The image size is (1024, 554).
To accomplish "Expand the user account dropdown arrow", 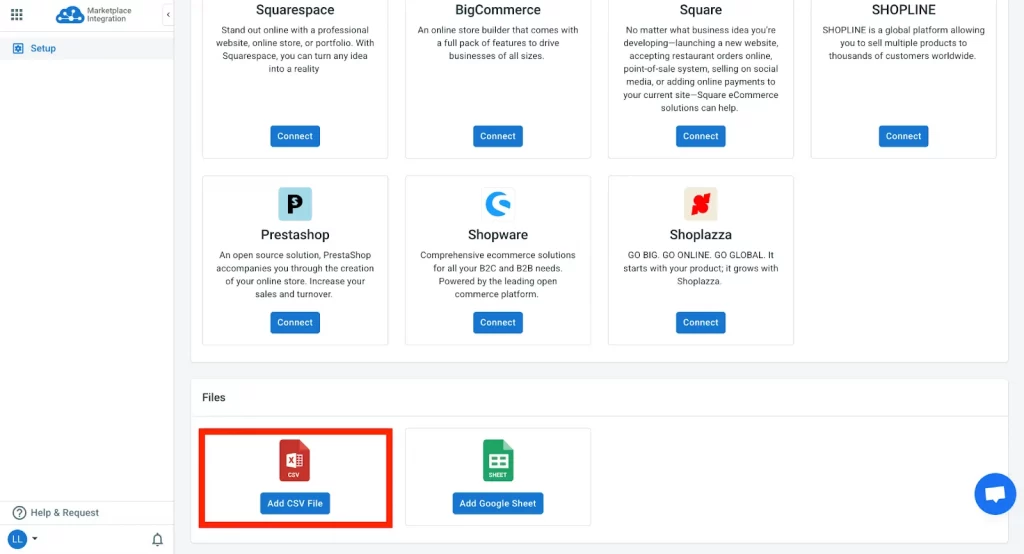I will 35,539.
